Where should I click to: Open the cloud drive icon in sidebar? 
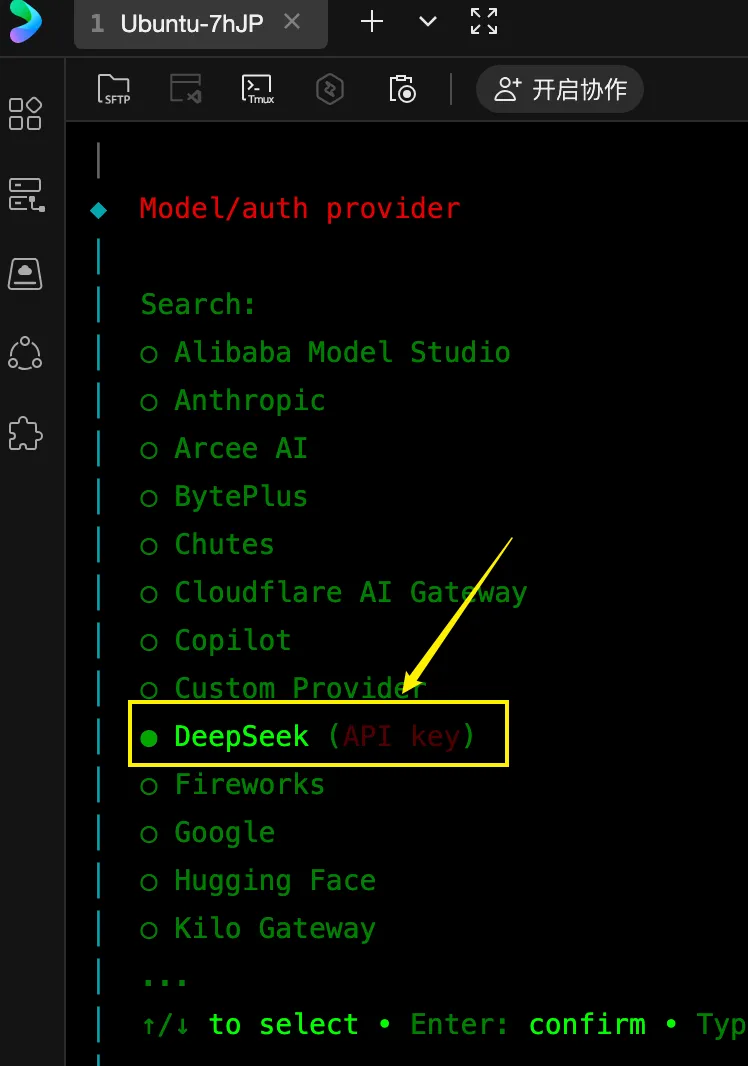(25, 273)
